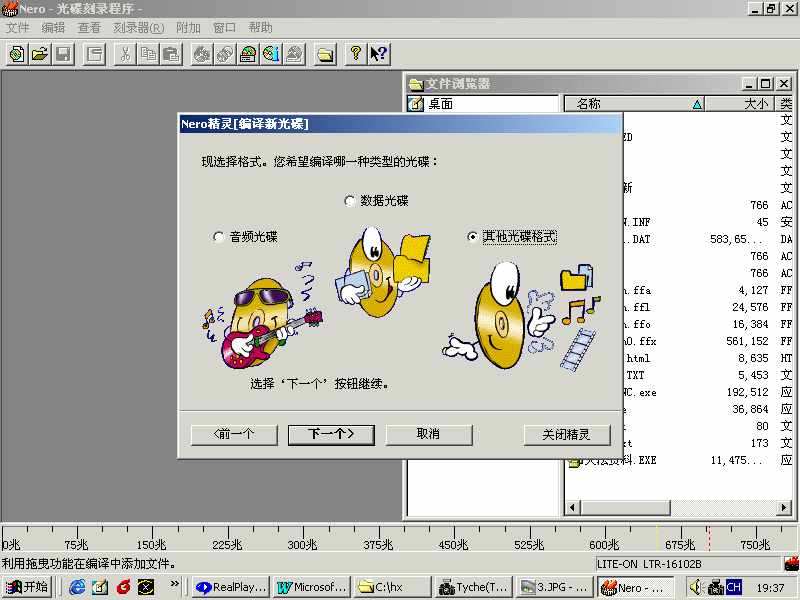Click the Save floppy disk icon
Screen dimensions: 800x600
point(63,54)
